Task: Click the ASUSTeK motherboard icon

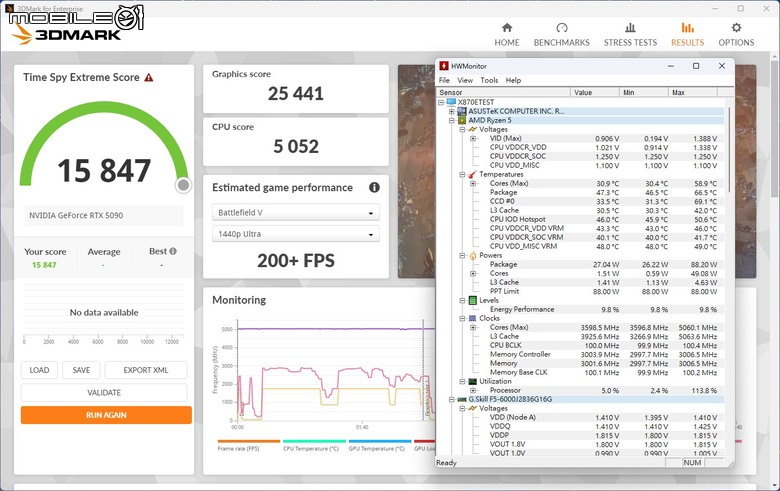Action: pos(462,111)
